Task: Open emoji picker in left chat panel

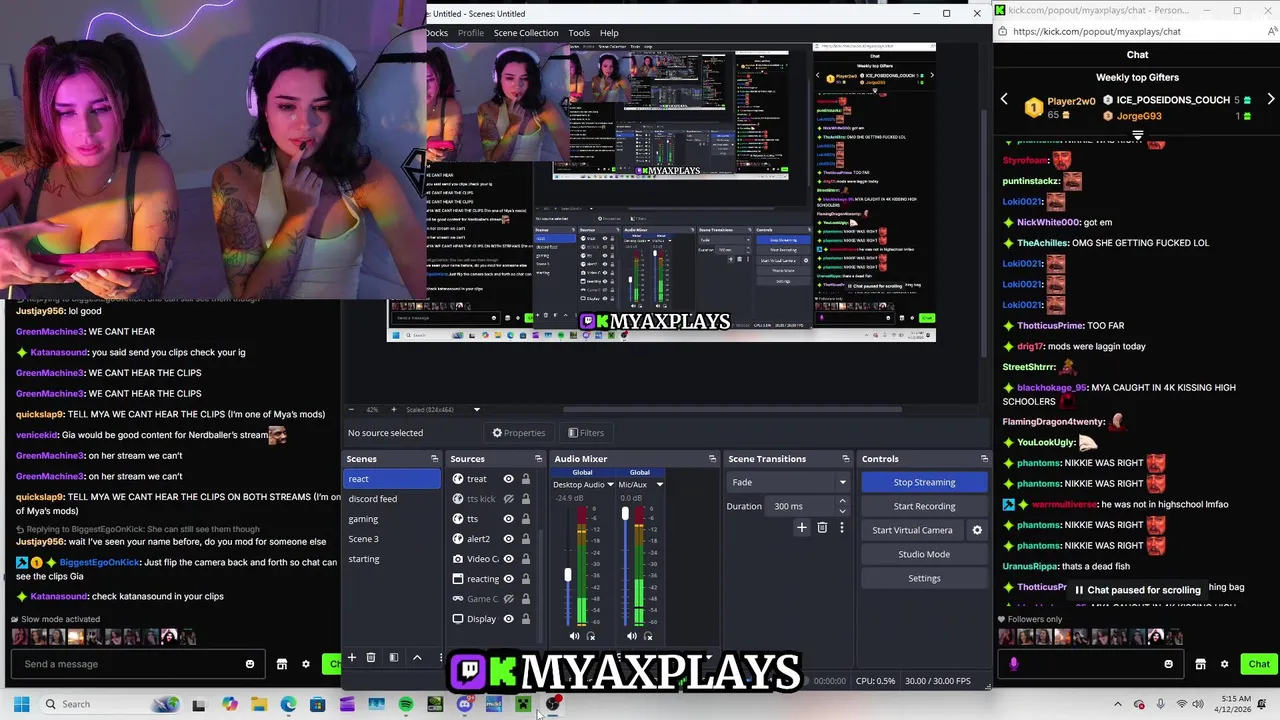Action: tap(250, 664)
